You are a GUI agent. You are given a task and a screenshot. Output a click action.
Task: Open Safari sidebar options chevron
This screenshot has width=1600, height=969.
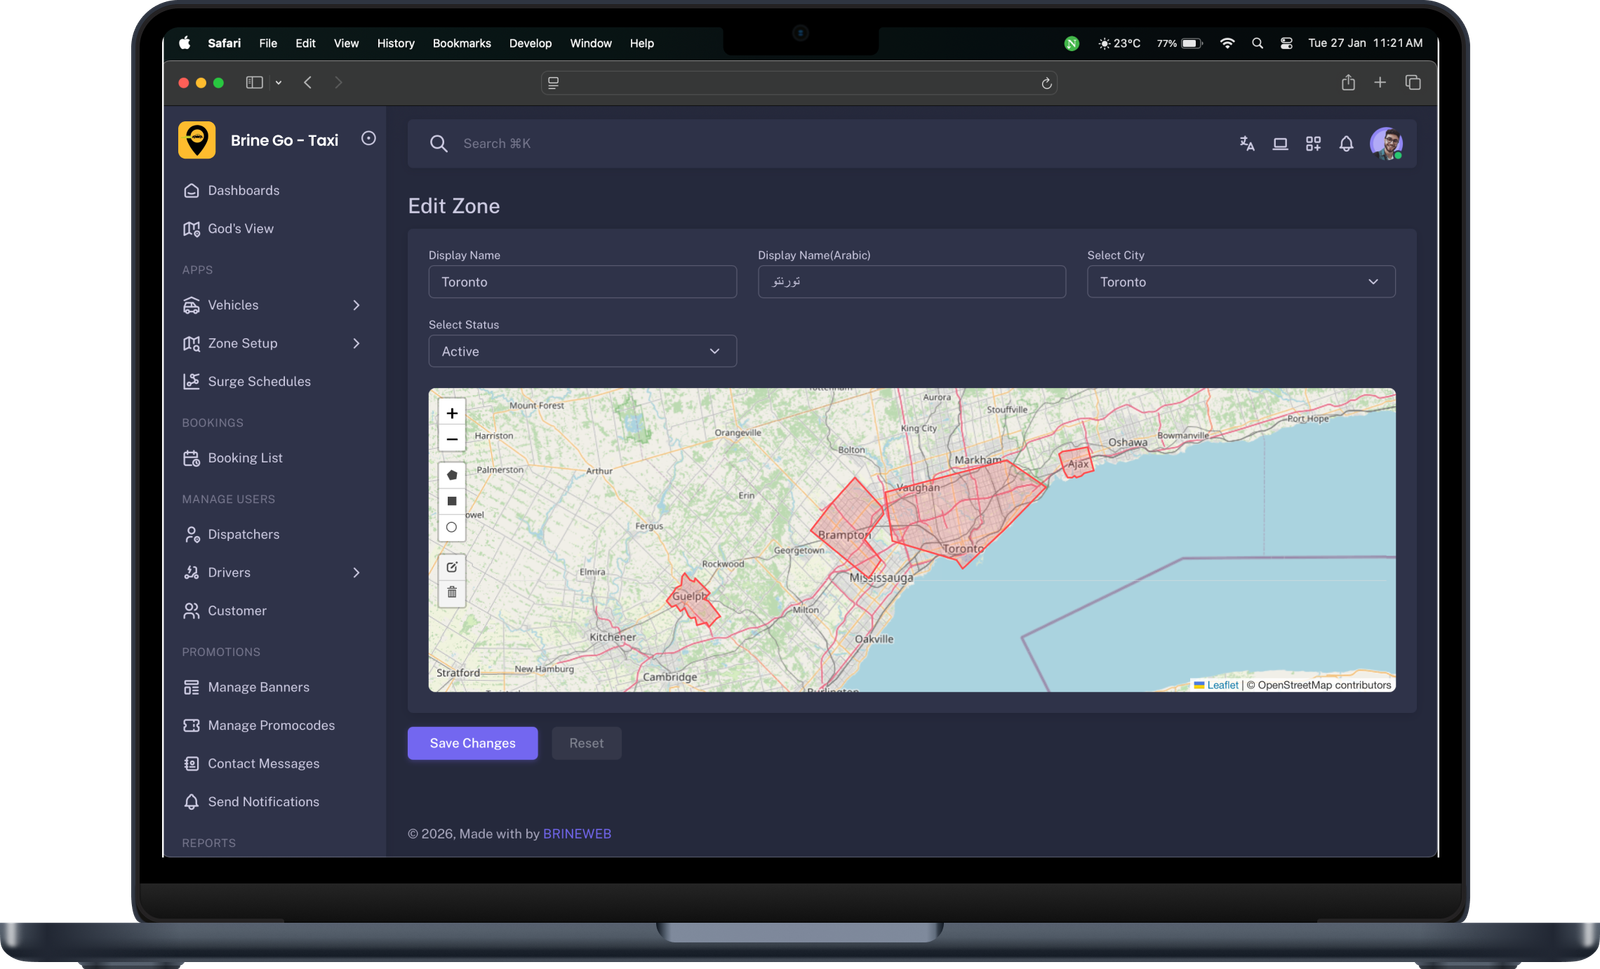[x=279, y=83]
